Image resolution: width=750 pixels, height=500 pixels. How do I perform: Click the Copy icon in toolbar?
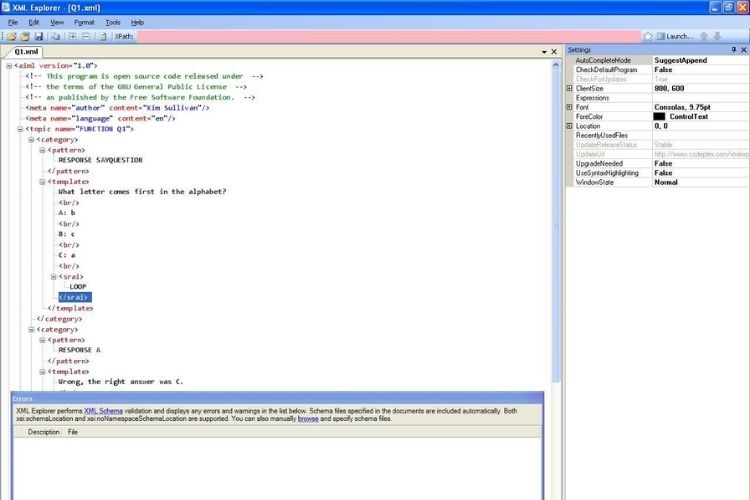tap(56, 36)
